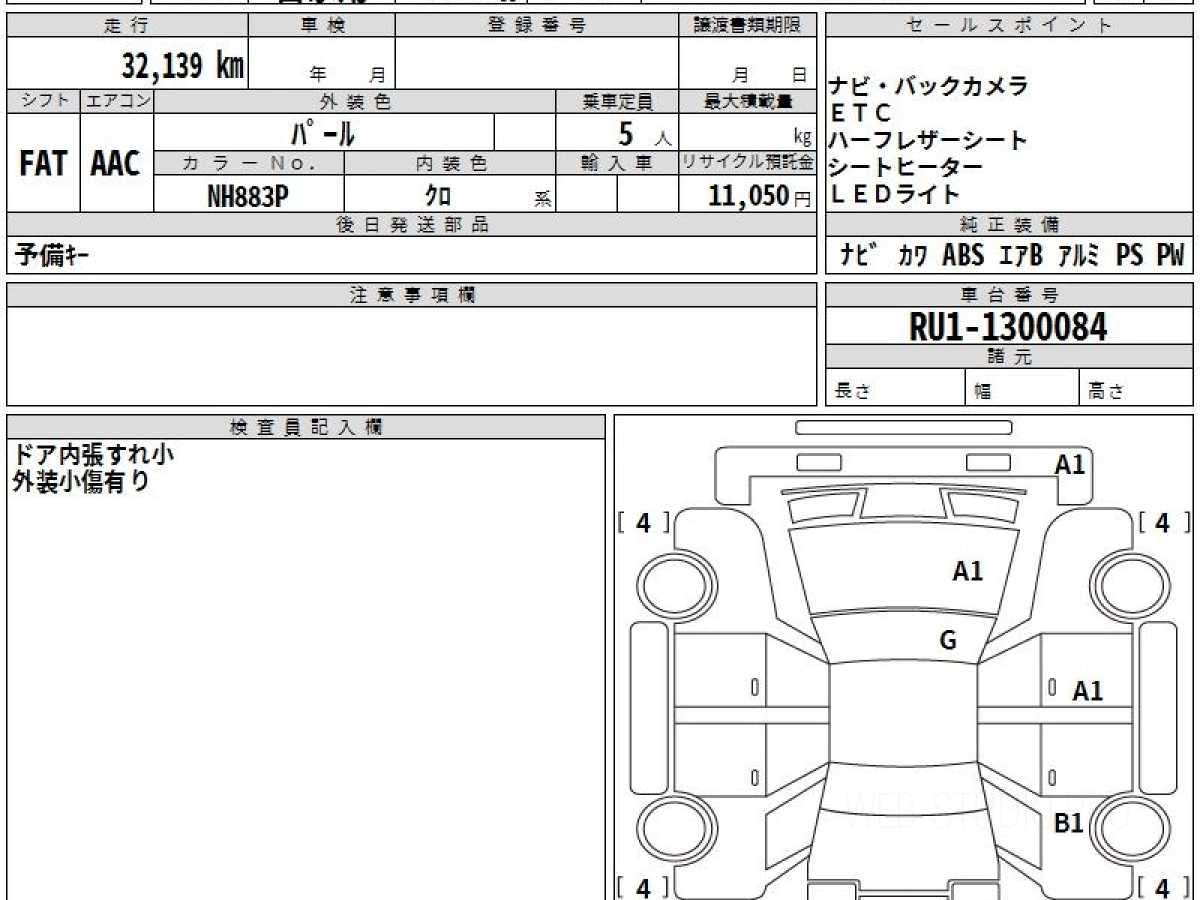The image size is (1200, 900).
Task: Select the リサイクル預託金 header
Action: 748,163
